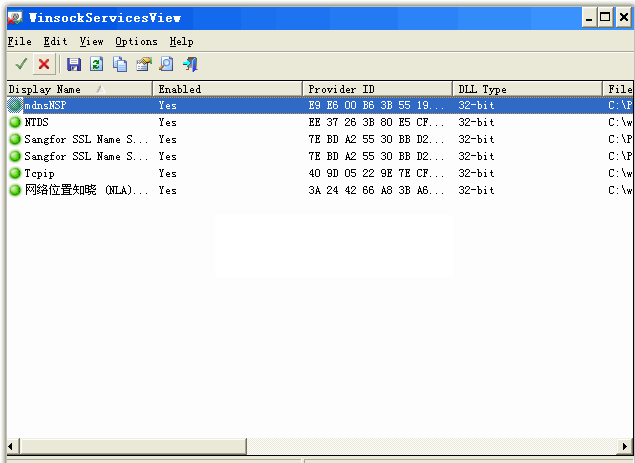Click the Refresh toolbar icon

(x=97, y=64)
